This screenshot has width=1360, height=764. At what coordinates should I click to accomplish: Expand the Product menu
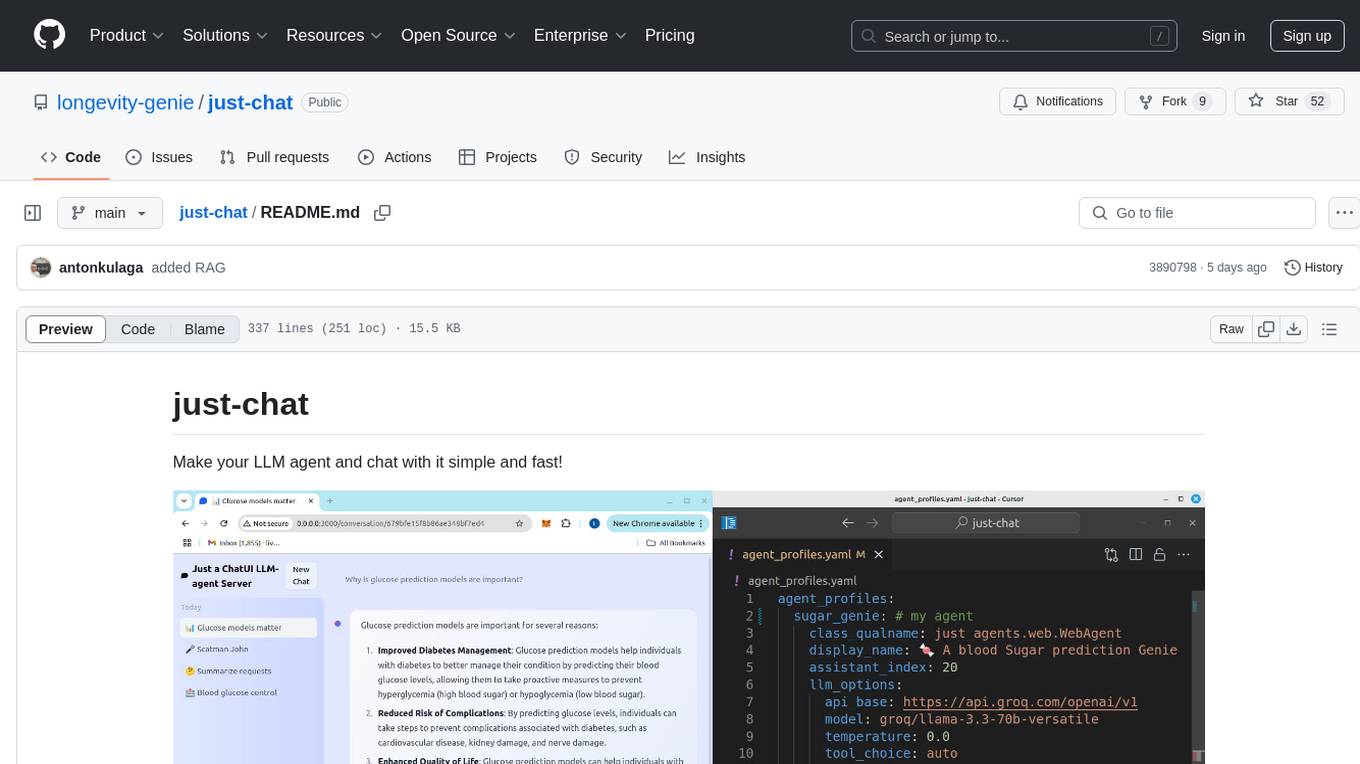[x=127, y=35]
